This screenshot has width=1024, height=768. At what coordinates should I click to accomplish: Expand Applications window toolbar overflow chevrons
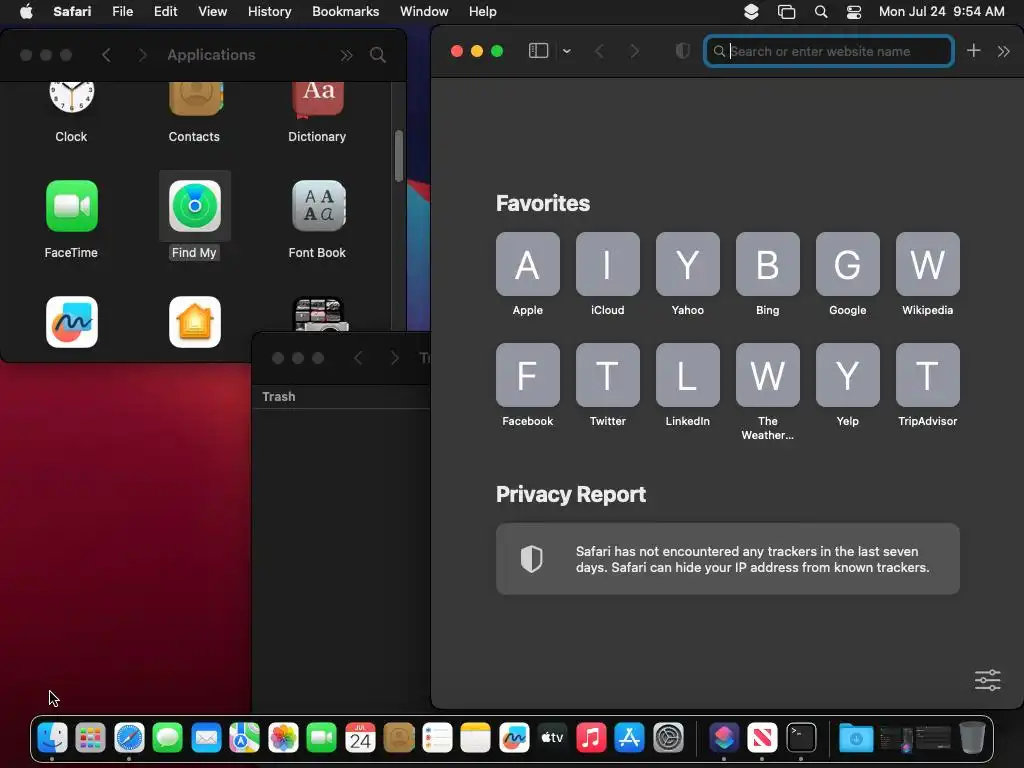point(346,55)
